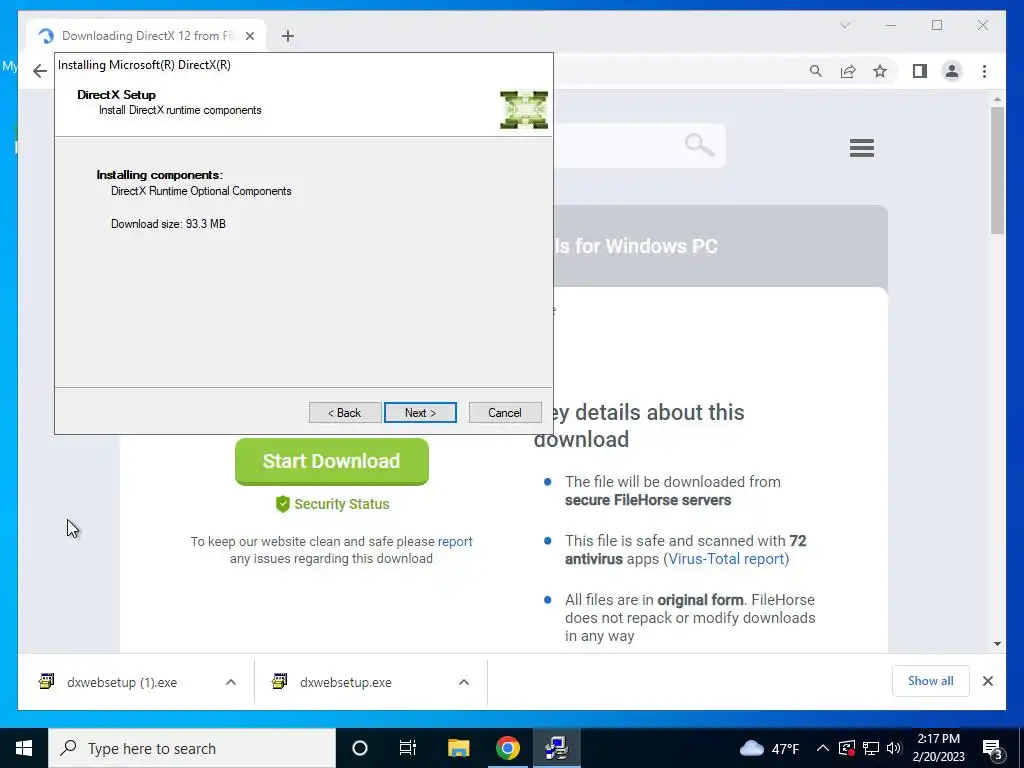Open the Virus-Total report link
This screenshot has height=768, width=1024.
726,559
